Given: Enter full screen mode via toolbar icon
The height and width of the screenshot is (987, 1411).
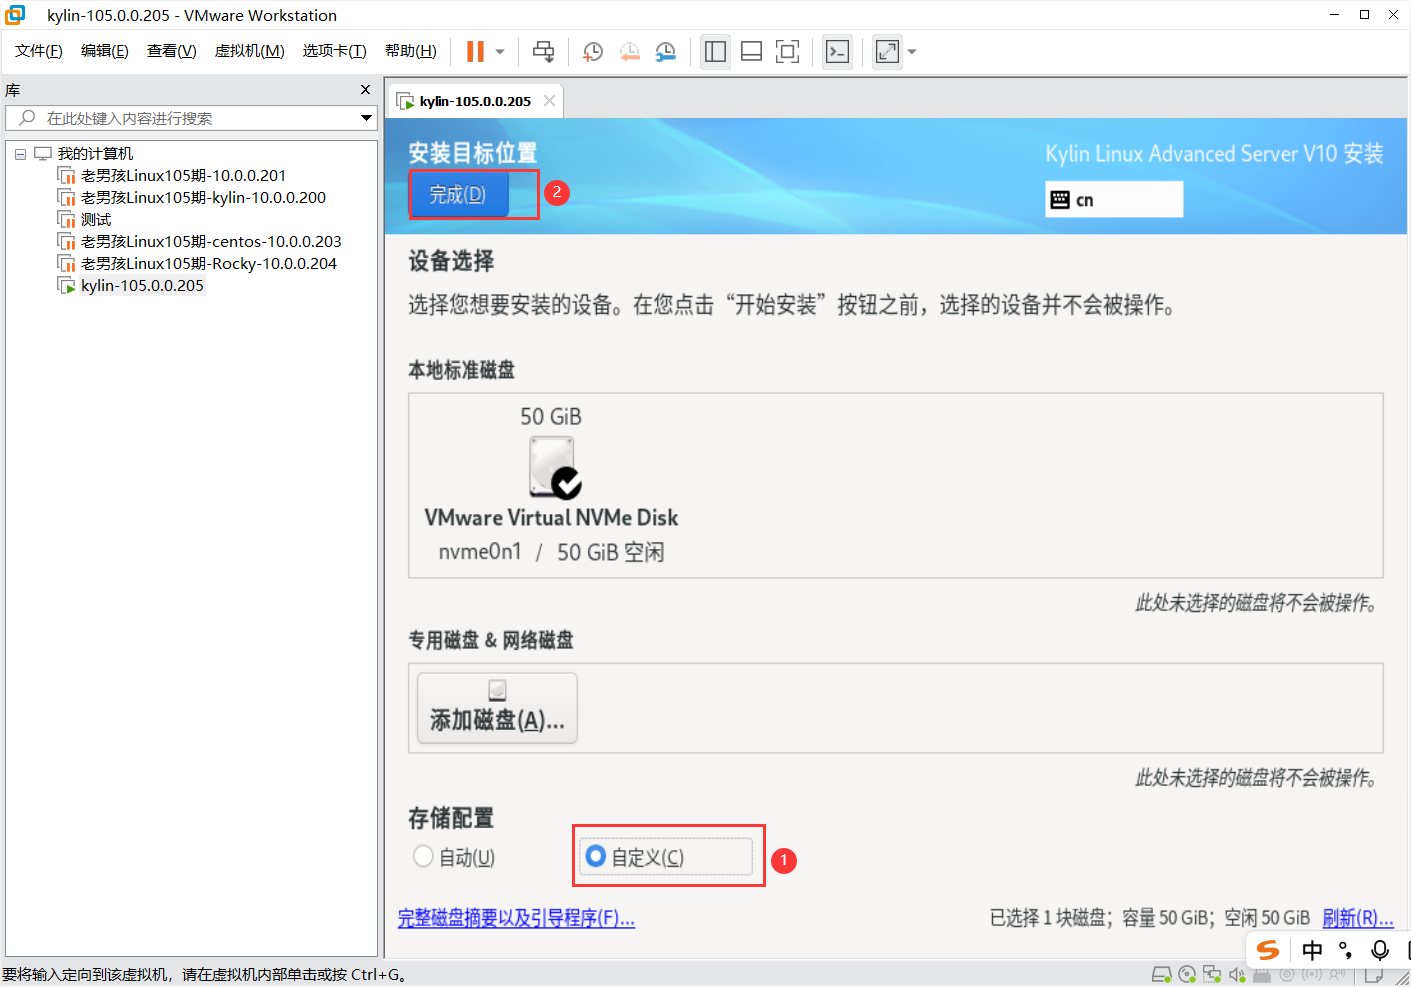Looking at the screenshot, I should [x=788, y=52].
